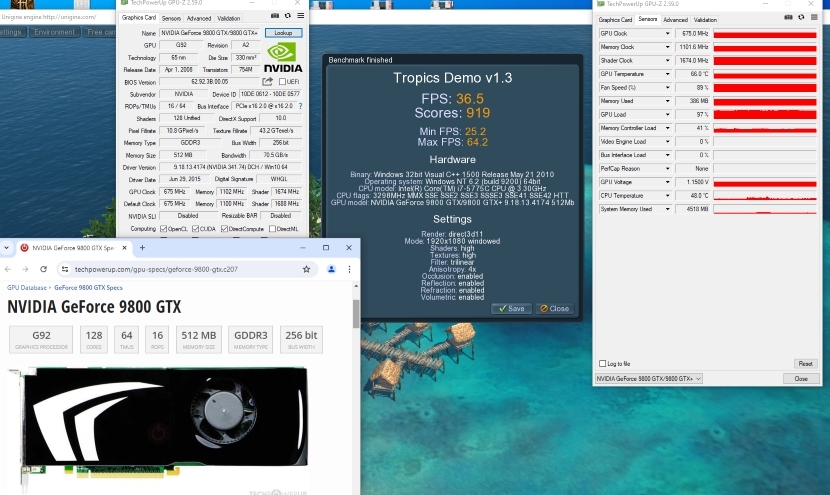Viewport: 830px width, 495px height.
Task: Click the Environment tab in Unigine window
Action: click(x=55, y=32)
